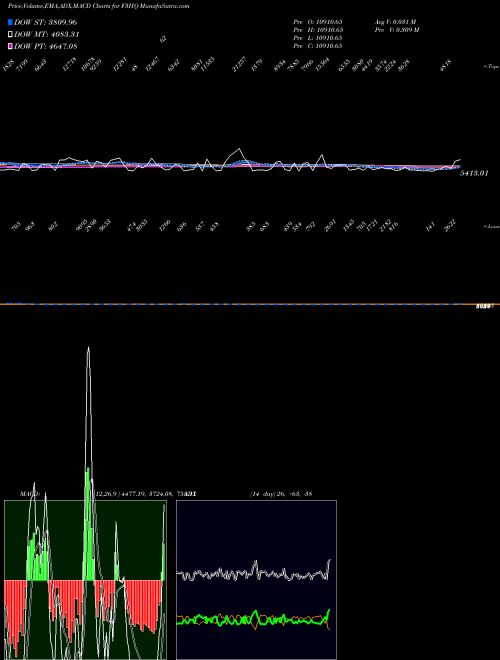Click the Pre V: 0.309 M value
The width and height of the screenshot is (500, 660).
397,30
